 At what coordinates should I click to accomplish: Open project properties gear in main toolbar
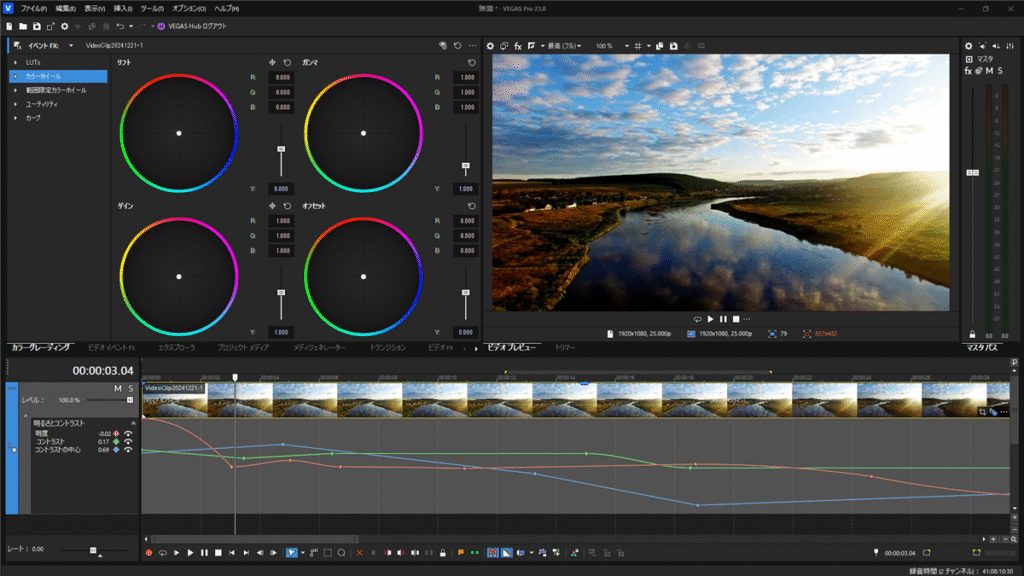click(x=65, y=26)
